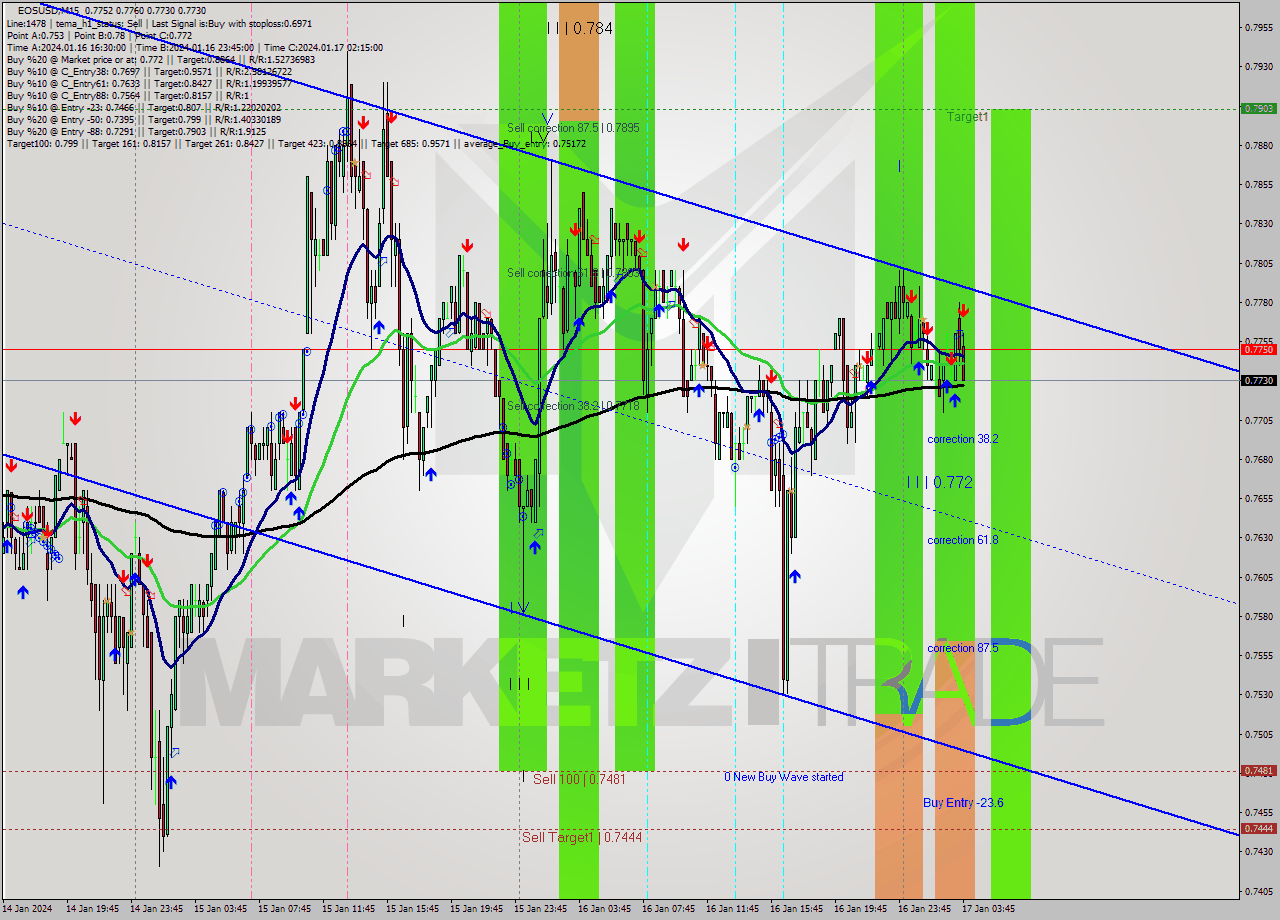Click the red 0.7481 price tag
This screenshot has width=1280, height=920.
pyautogui.click(x=1258, y=770)
